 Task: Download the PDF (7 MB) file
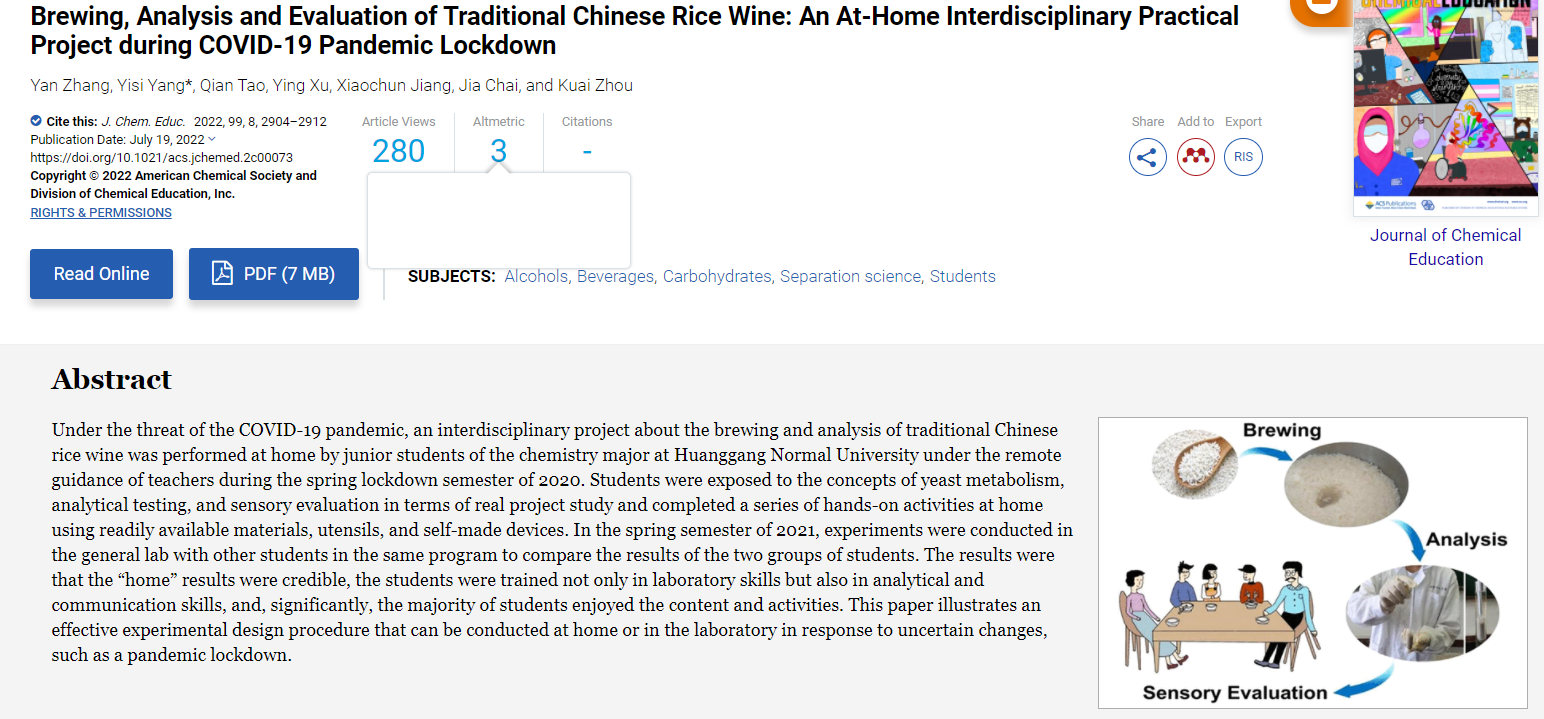(x=274, y=274)
